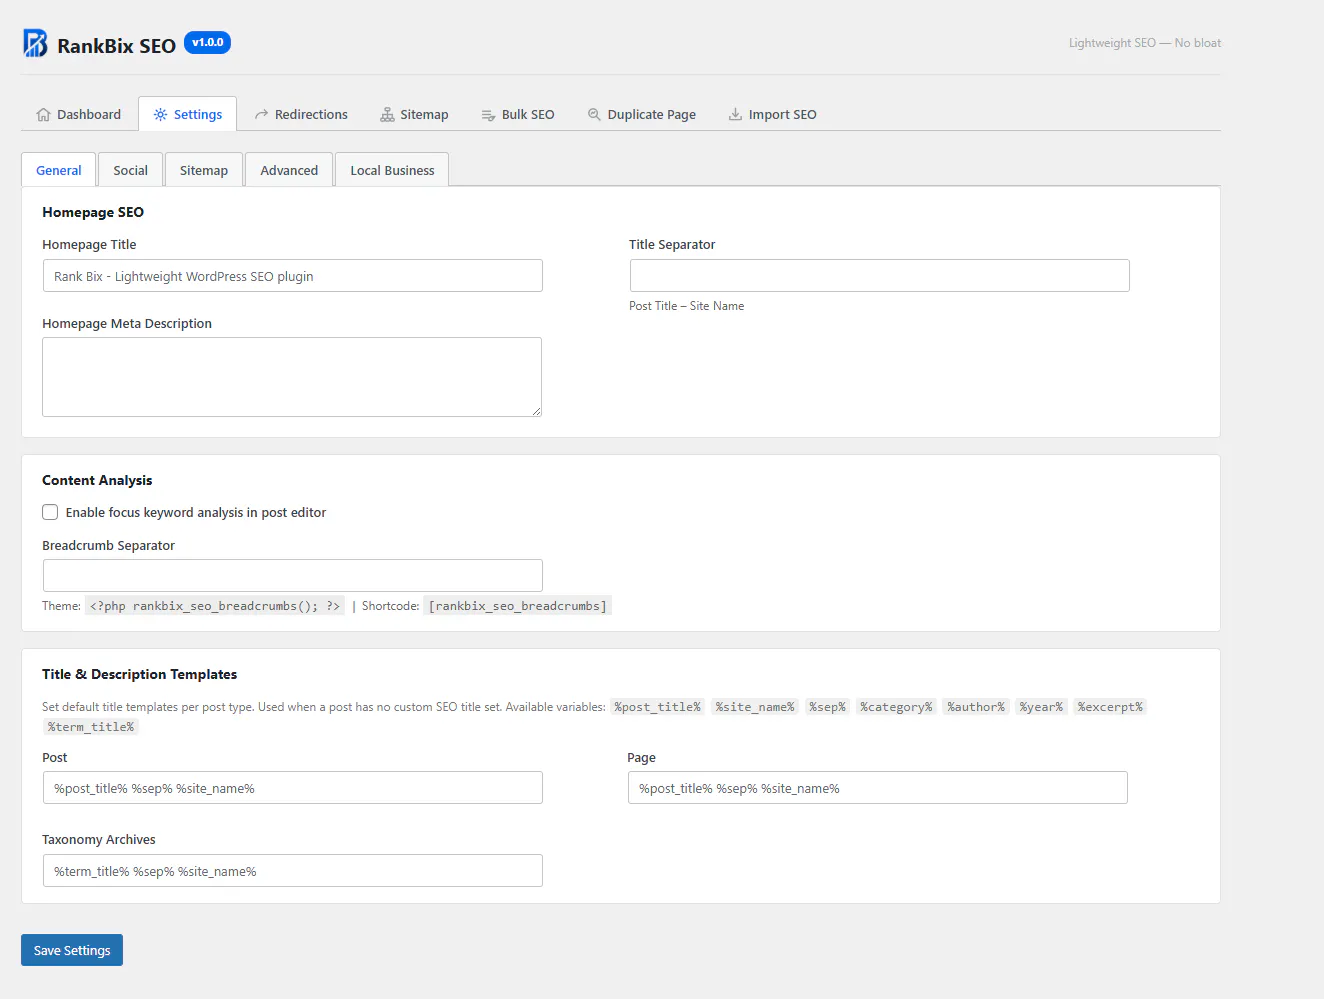This screenshot has width=1324, height=999.
Task: Click the %term_title% variable tag
Action: point(91,727)
